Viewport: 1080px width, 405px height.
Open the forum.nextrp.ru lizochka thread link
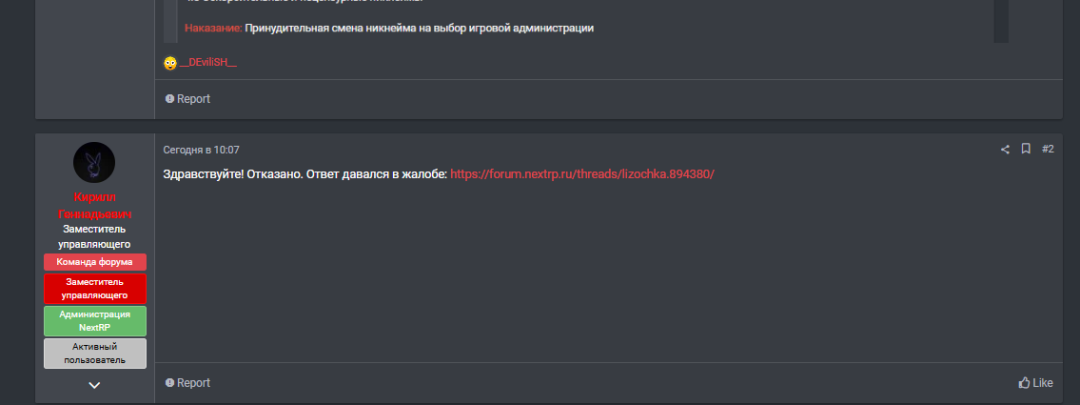point(582,174)
